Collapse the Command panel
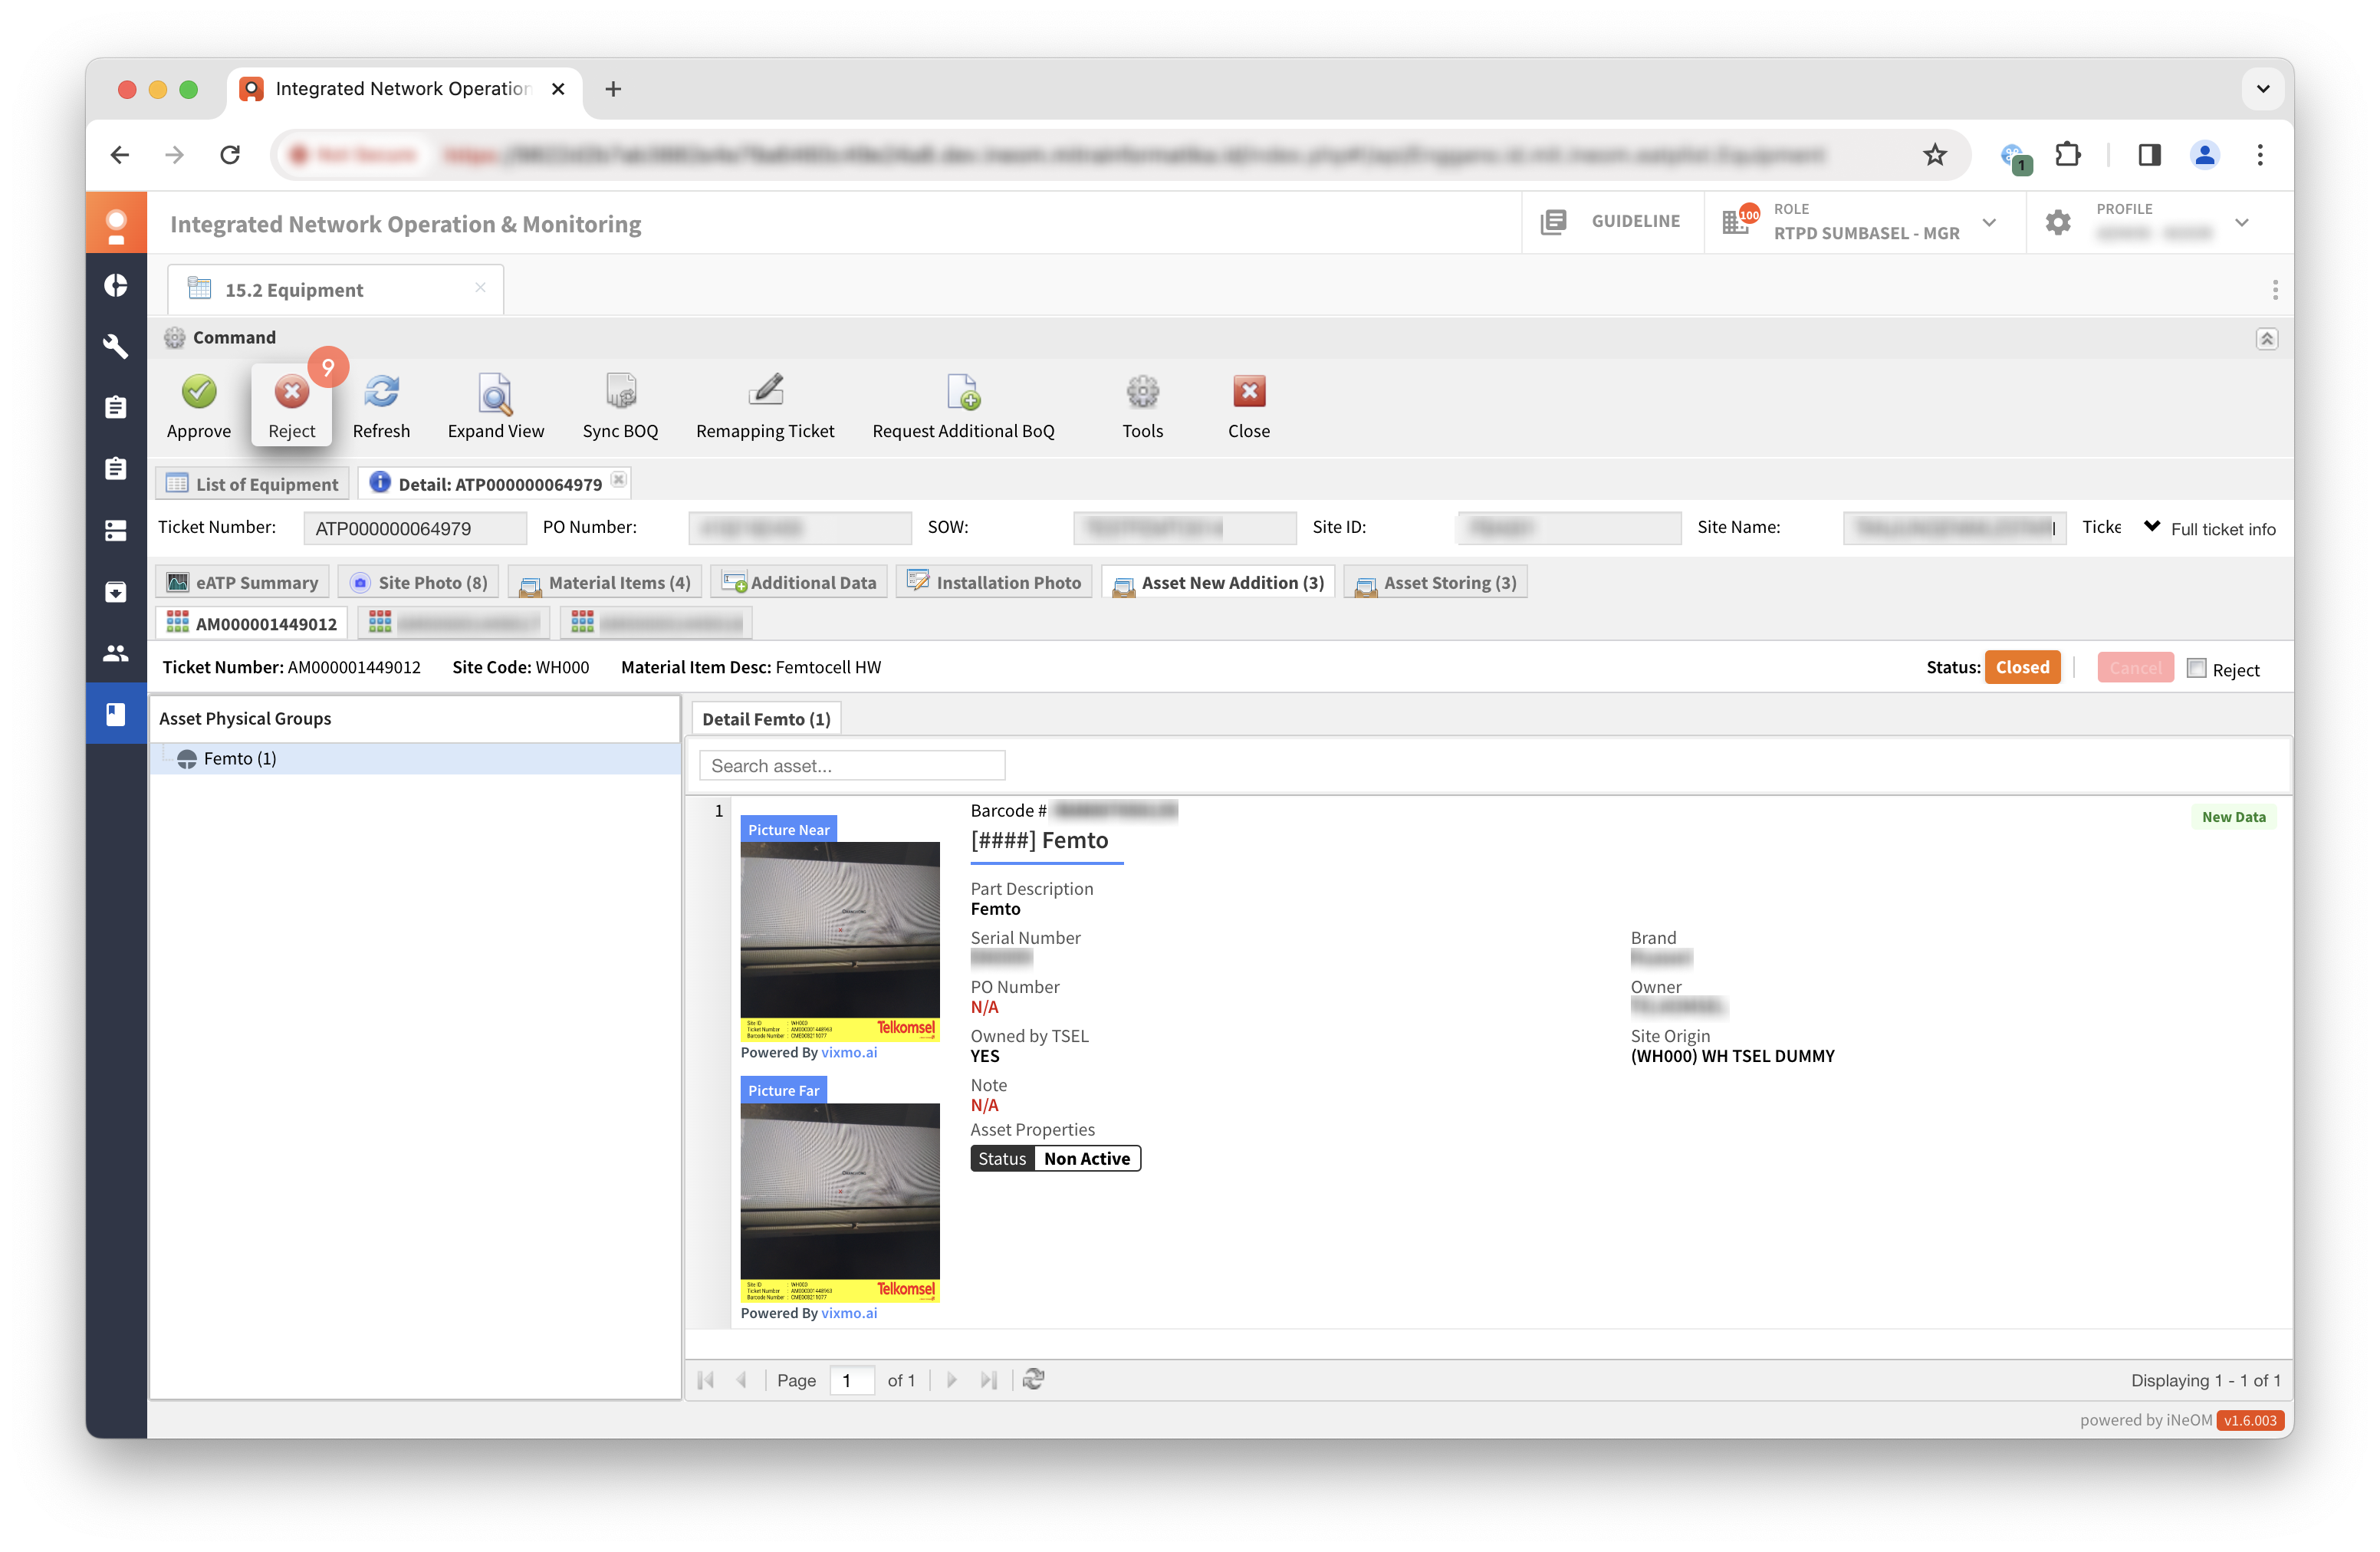Viewport: 2380px width, 1552px height. (2266, 339)
